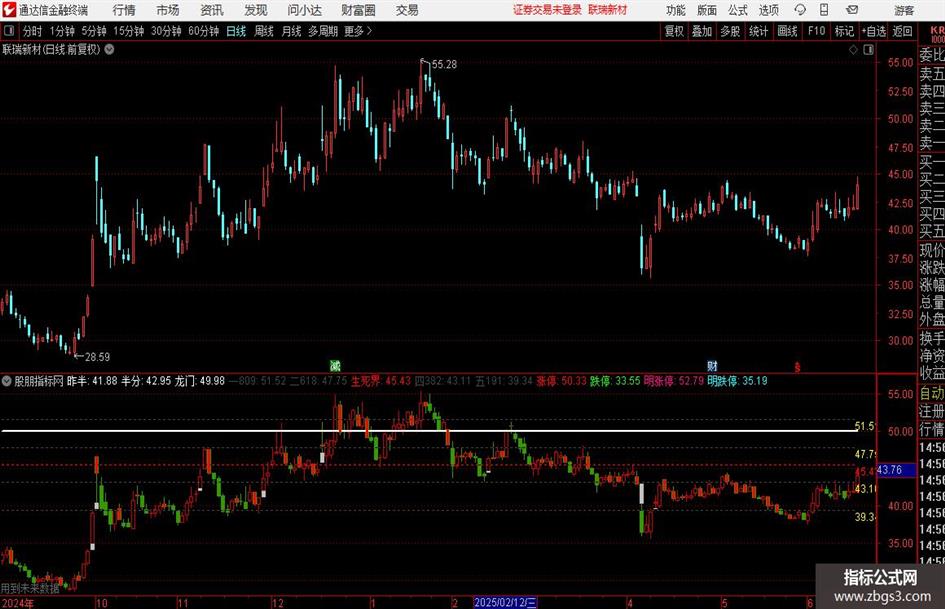Click the 叠加 overlay button
This screenshot has width=945, height=609.
(702, 31)
